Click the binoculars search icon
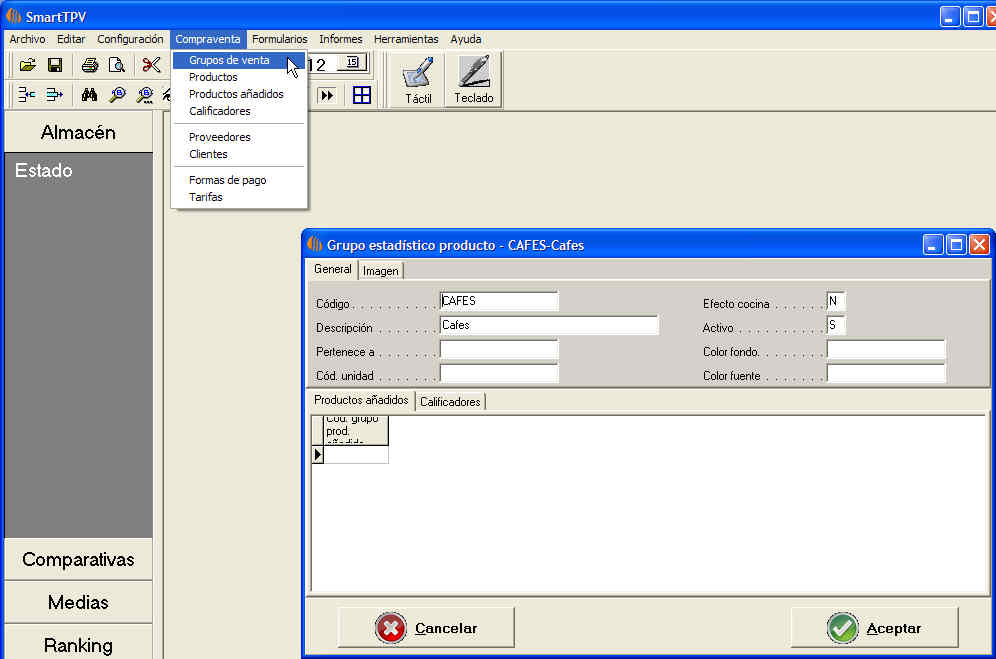Screen dimensions: 996x659 pyautogui.click(x=89, y=95)
